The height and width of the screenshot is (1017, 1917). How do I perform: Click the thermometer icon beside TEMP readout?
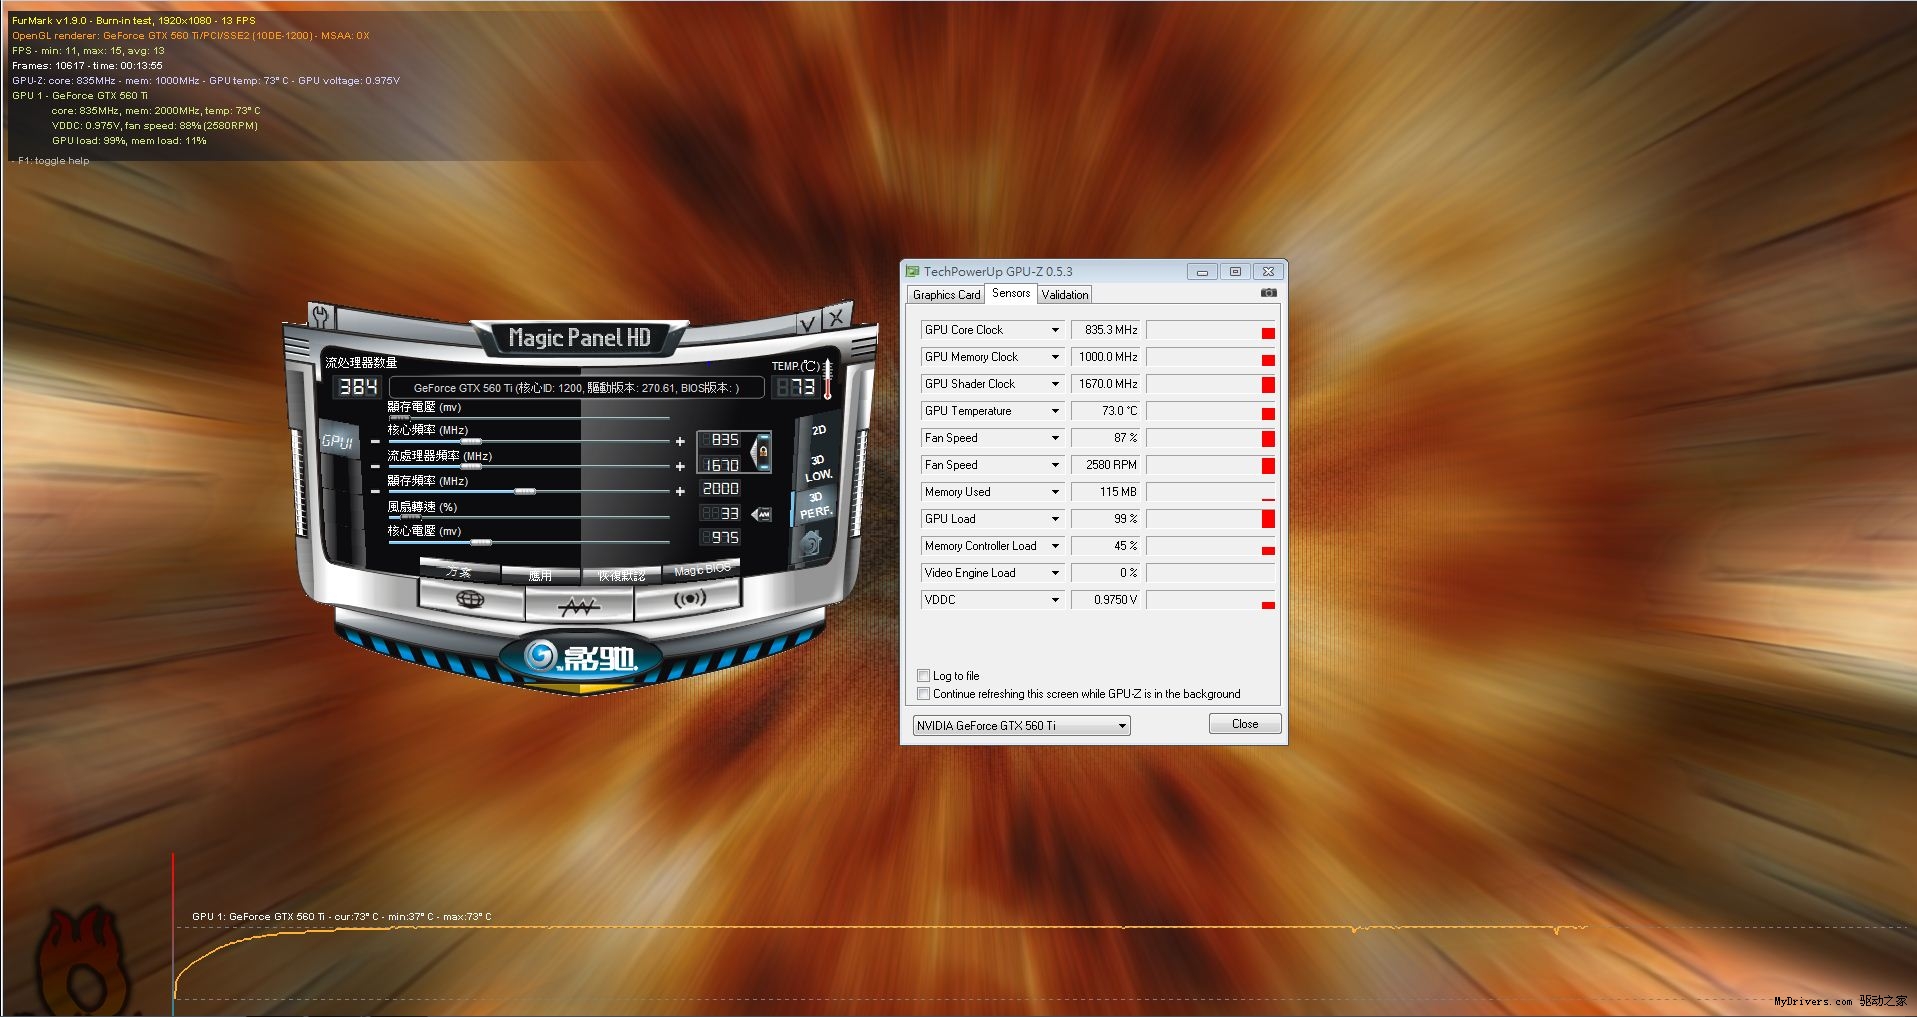pyautogui.click(x=827, y=380)
